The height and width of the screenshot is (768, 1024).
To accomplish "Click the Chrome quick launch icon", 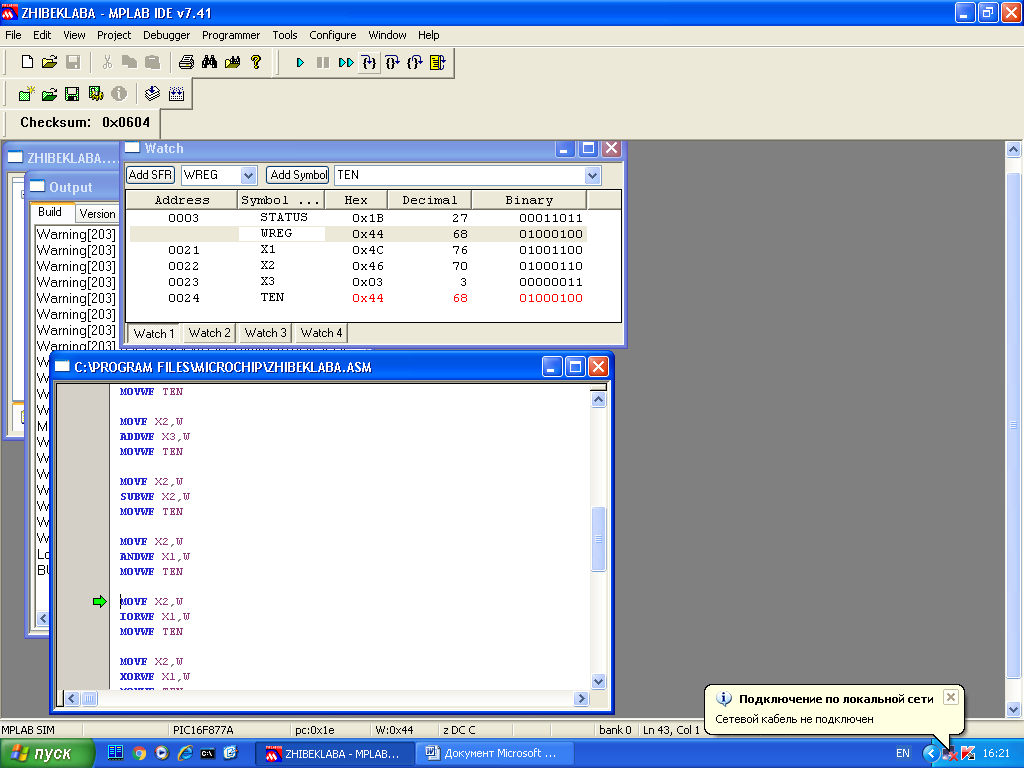I will click(x=139, y=754).
